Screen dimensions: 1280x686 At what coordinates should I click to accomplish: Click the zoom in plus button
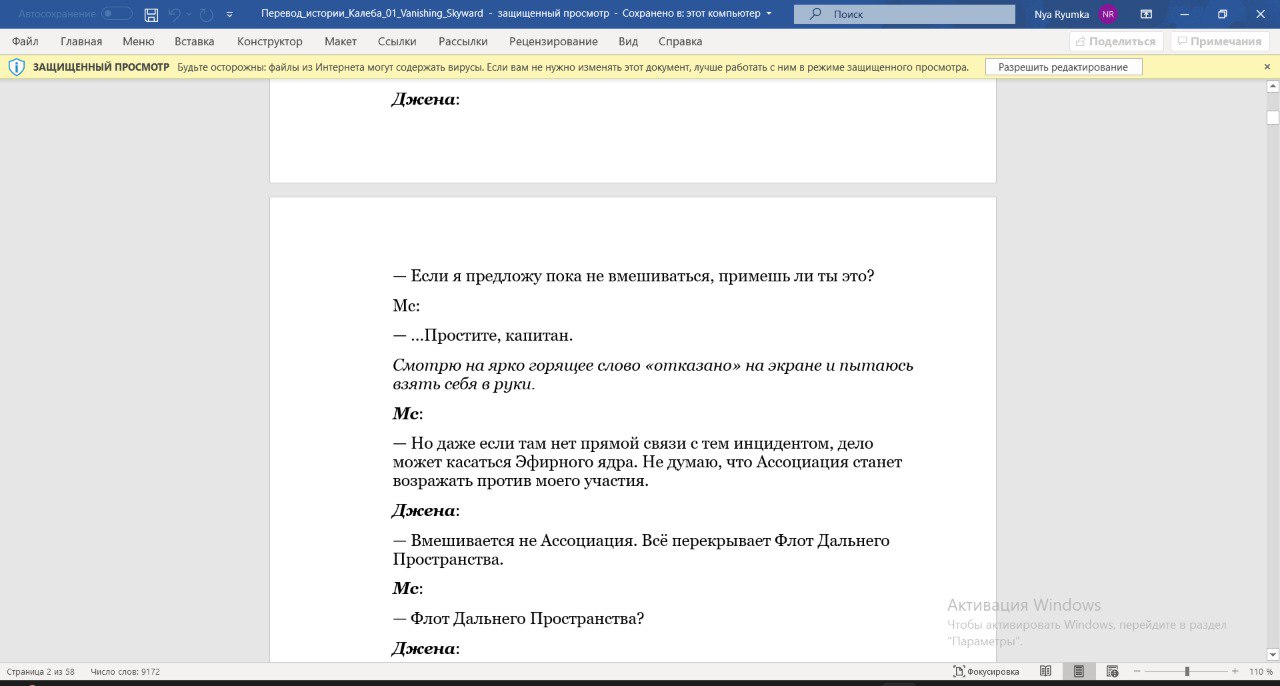point(1235,672)
